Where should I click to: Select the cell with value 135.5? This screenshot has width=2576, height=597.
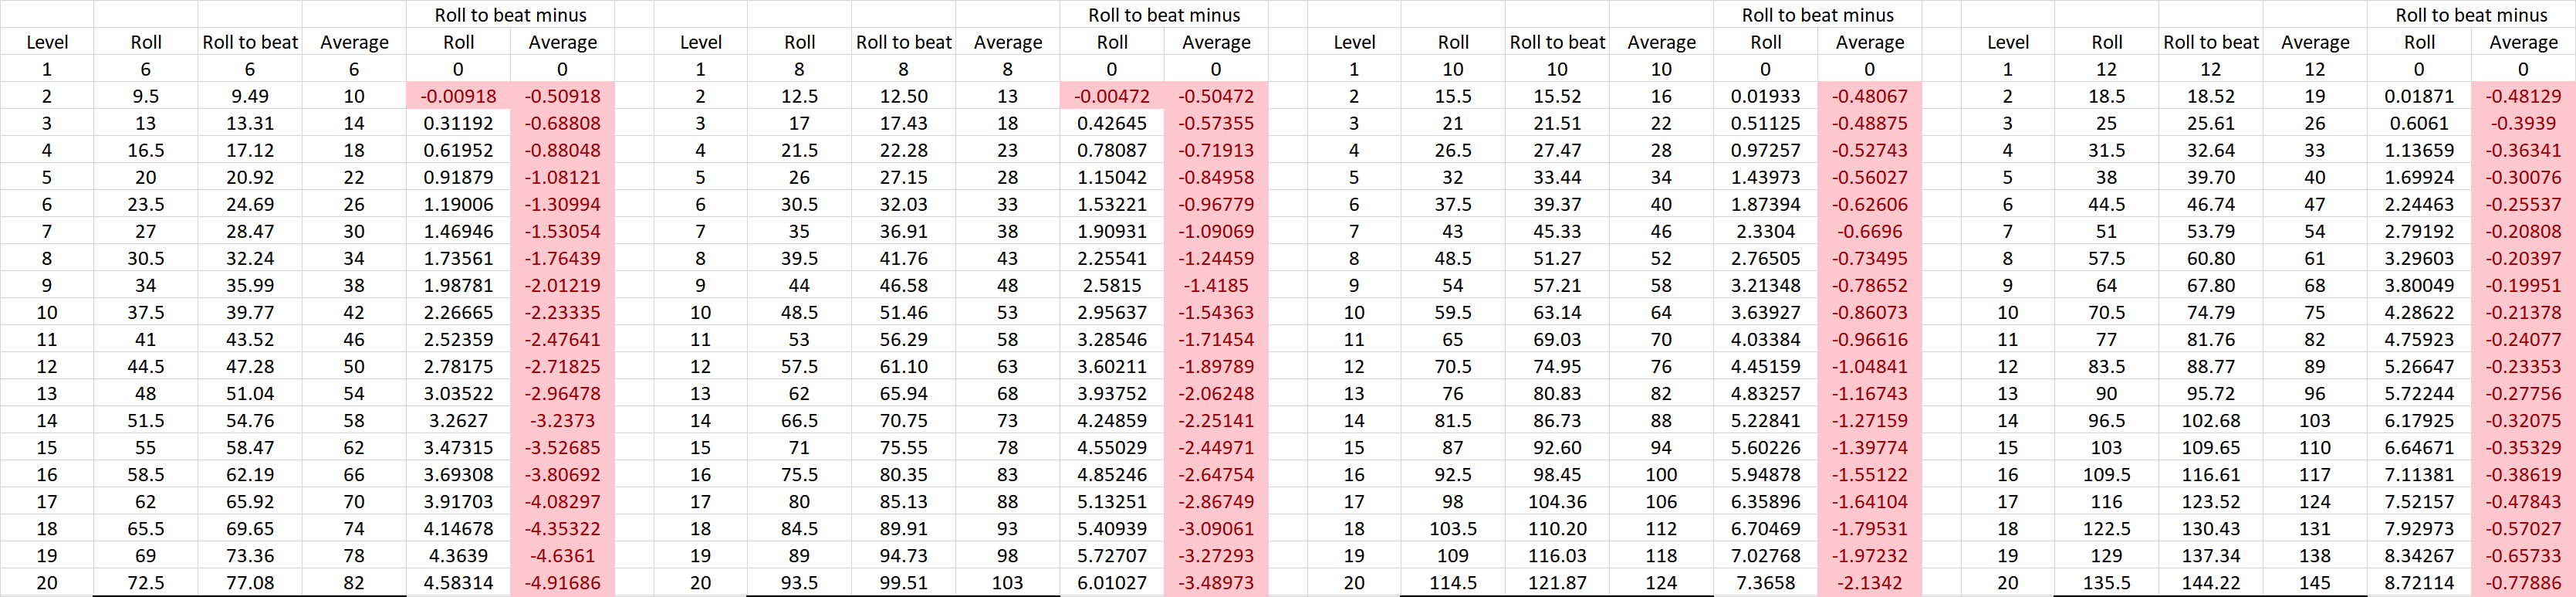coord(2106,582)
